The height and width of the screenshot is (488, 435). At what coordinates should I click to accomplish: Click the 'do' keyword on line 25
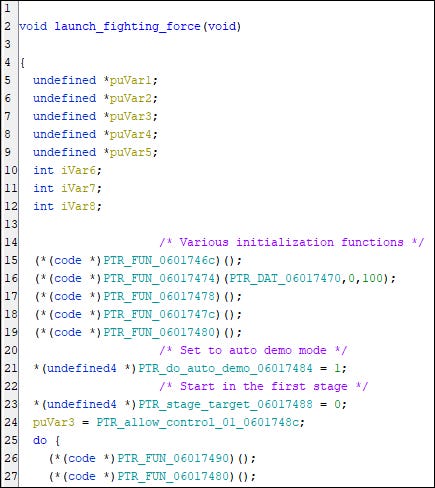tap(40, 440)
